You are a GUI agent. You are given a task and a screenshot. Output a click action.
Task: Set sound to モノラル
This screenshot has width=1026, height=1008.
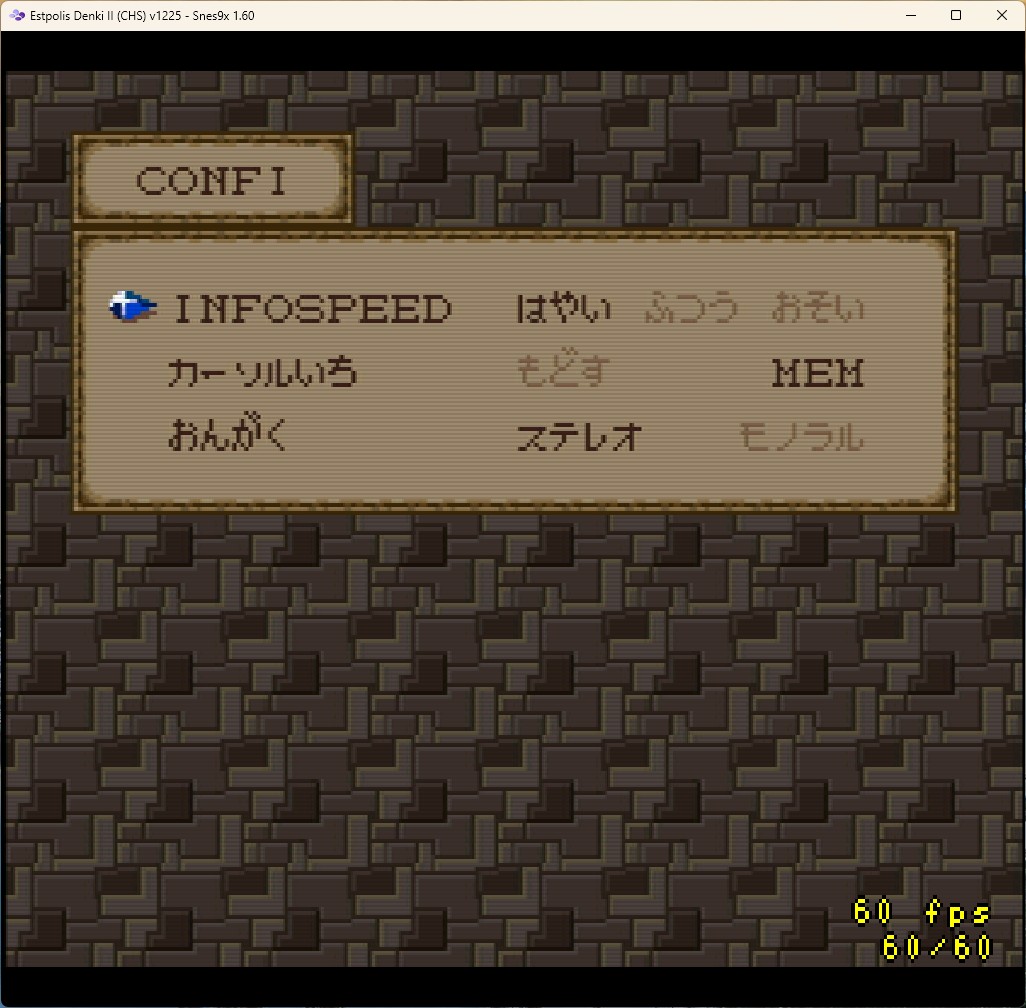[802, 437]
